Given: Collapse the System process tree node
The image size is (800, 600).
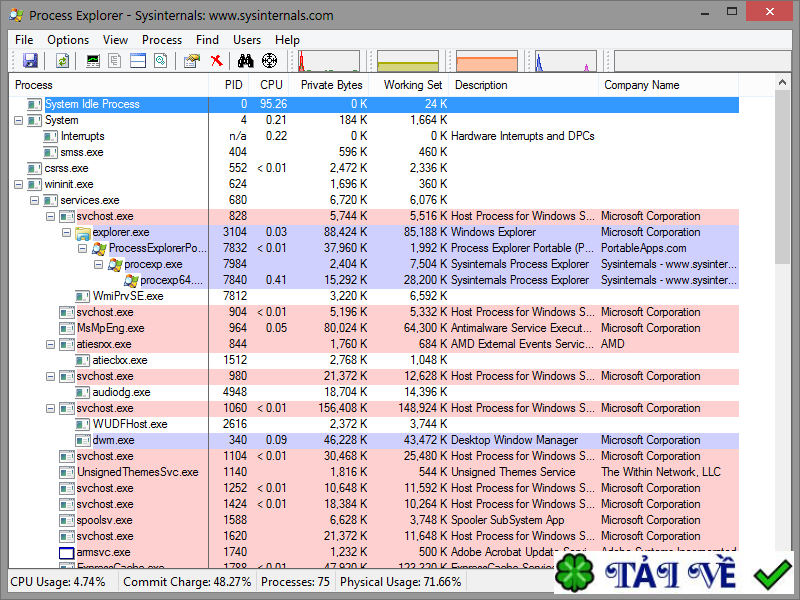Looking at the screenshot, I should tap(18, 119).
